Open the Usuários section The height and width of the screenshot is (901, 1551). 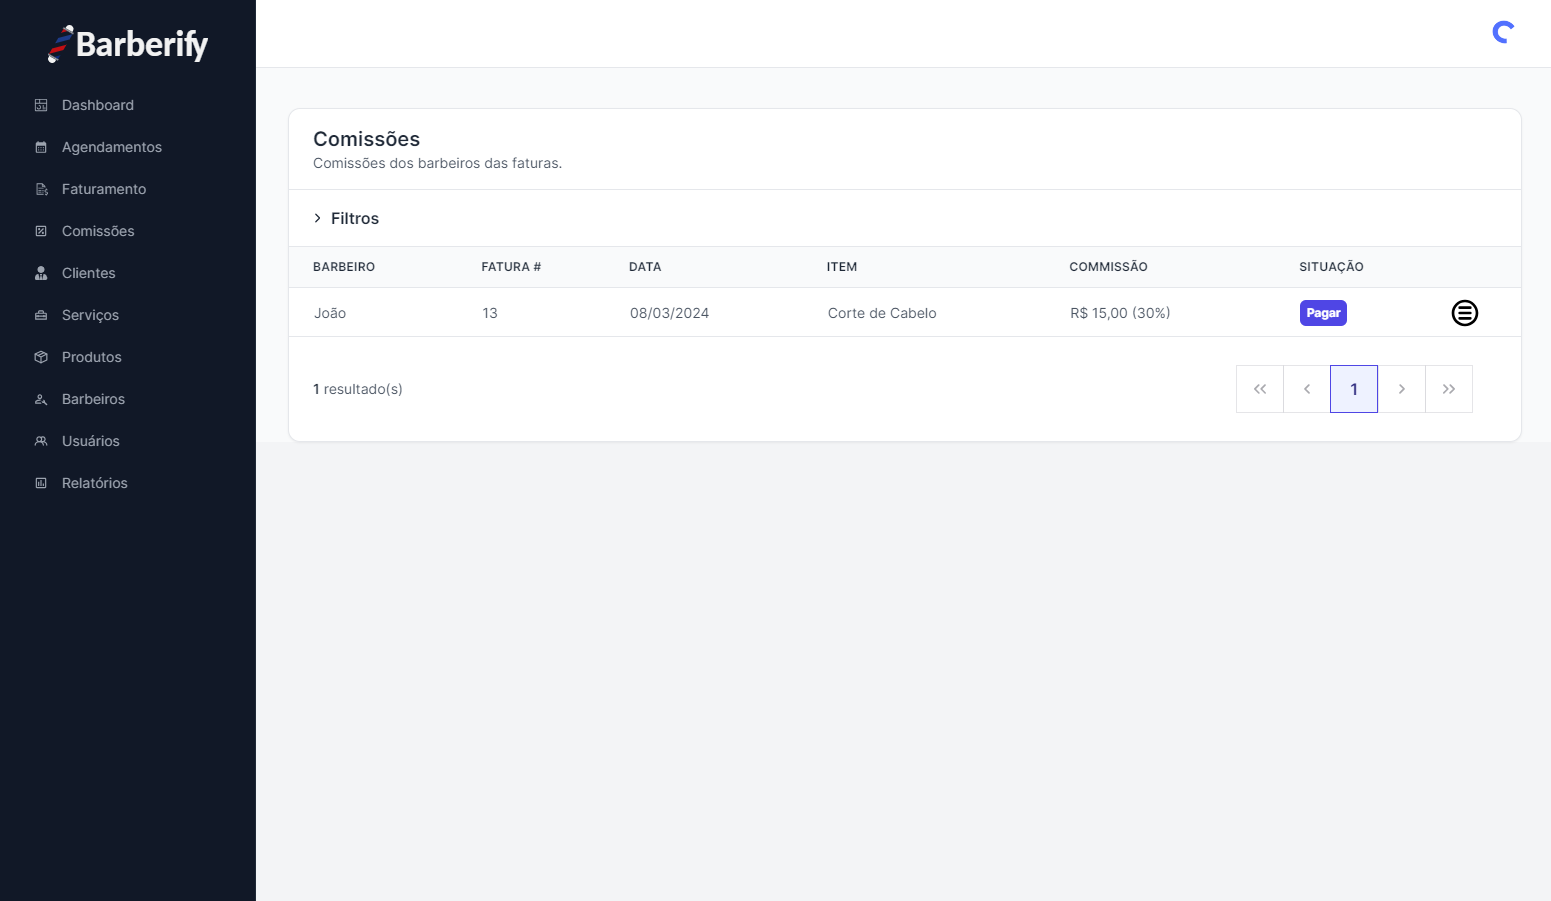click(90, 441)
